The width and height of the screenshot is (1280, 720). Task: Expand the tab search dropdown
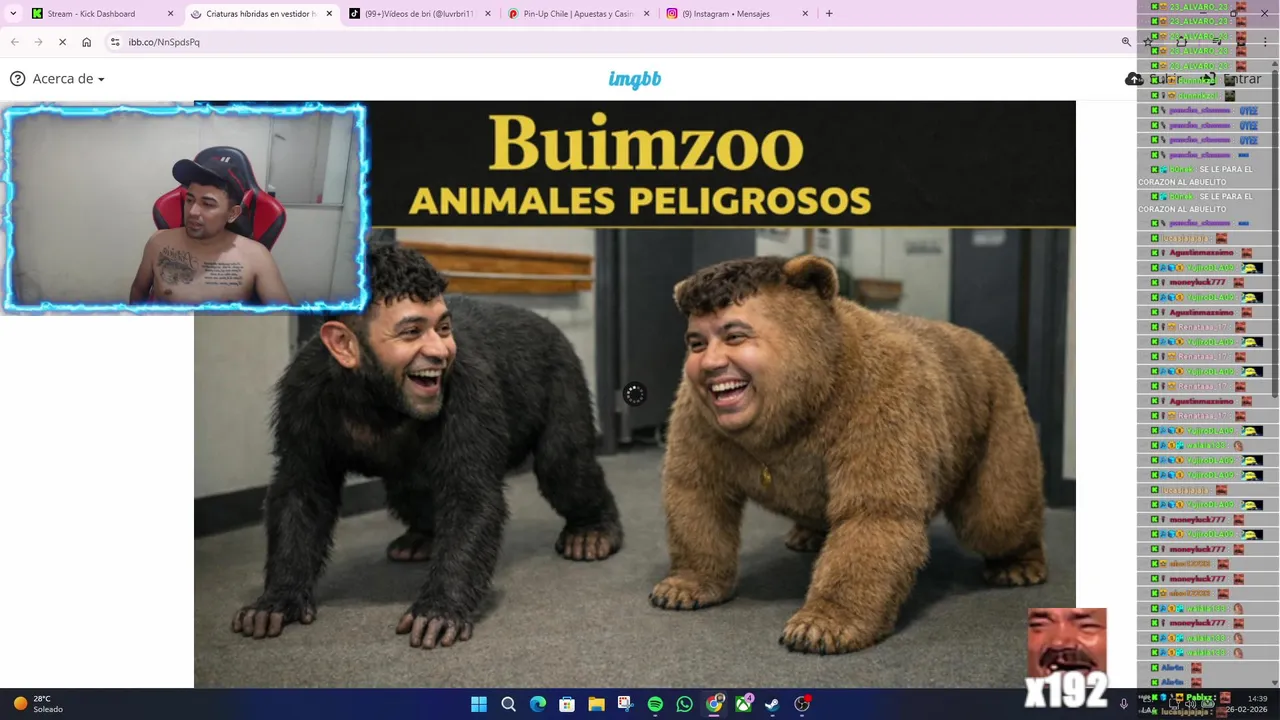click(x=13, y=14)
